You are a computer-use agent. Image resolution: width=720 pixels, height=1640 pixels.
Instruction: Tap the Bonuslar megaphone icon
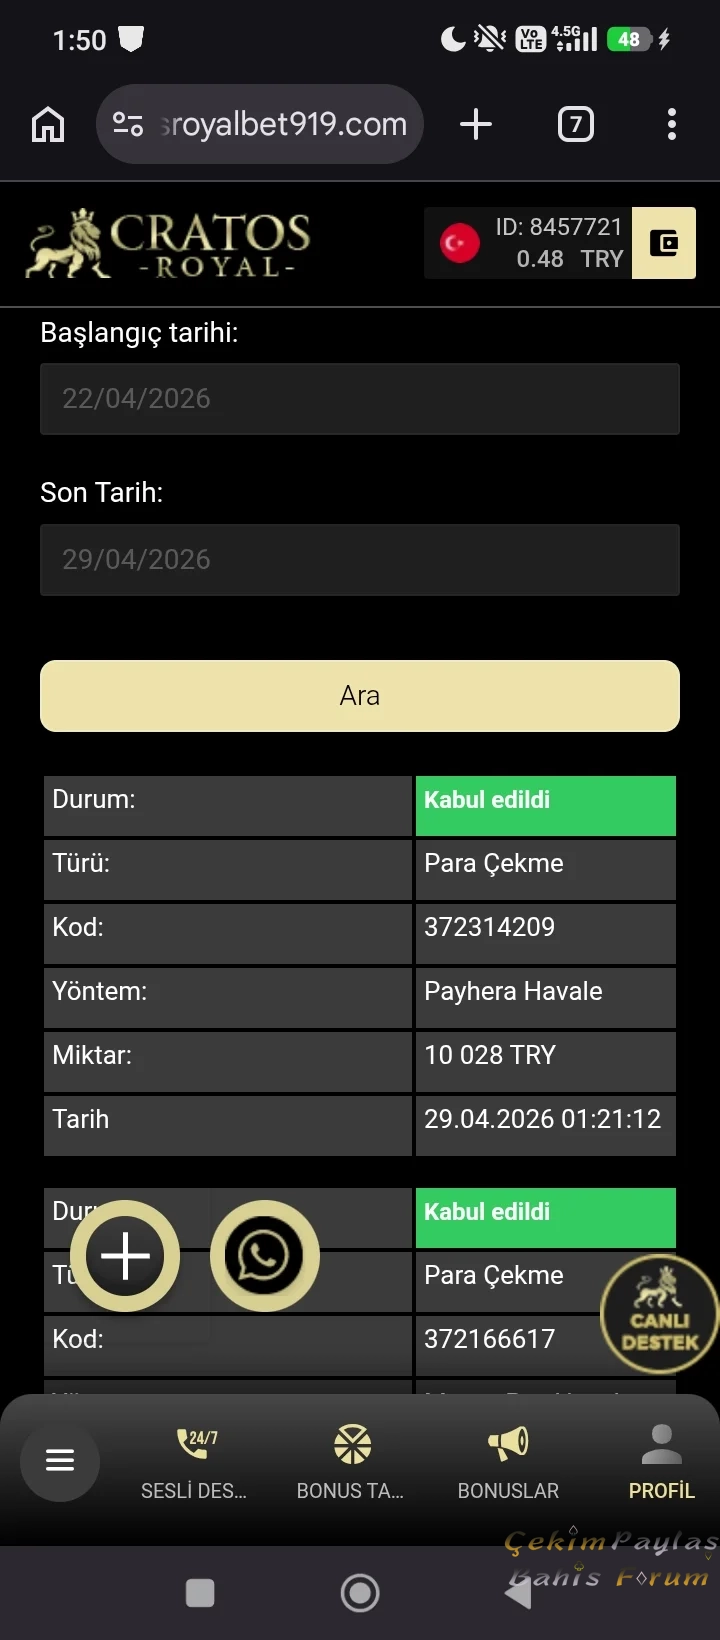tap(508, 1443)
